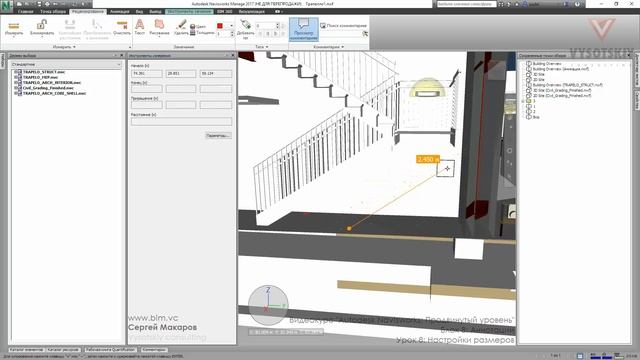Select the Рисование (Draw) redline tool
Viewport: 640px width, 360px height.
(159, 27)
